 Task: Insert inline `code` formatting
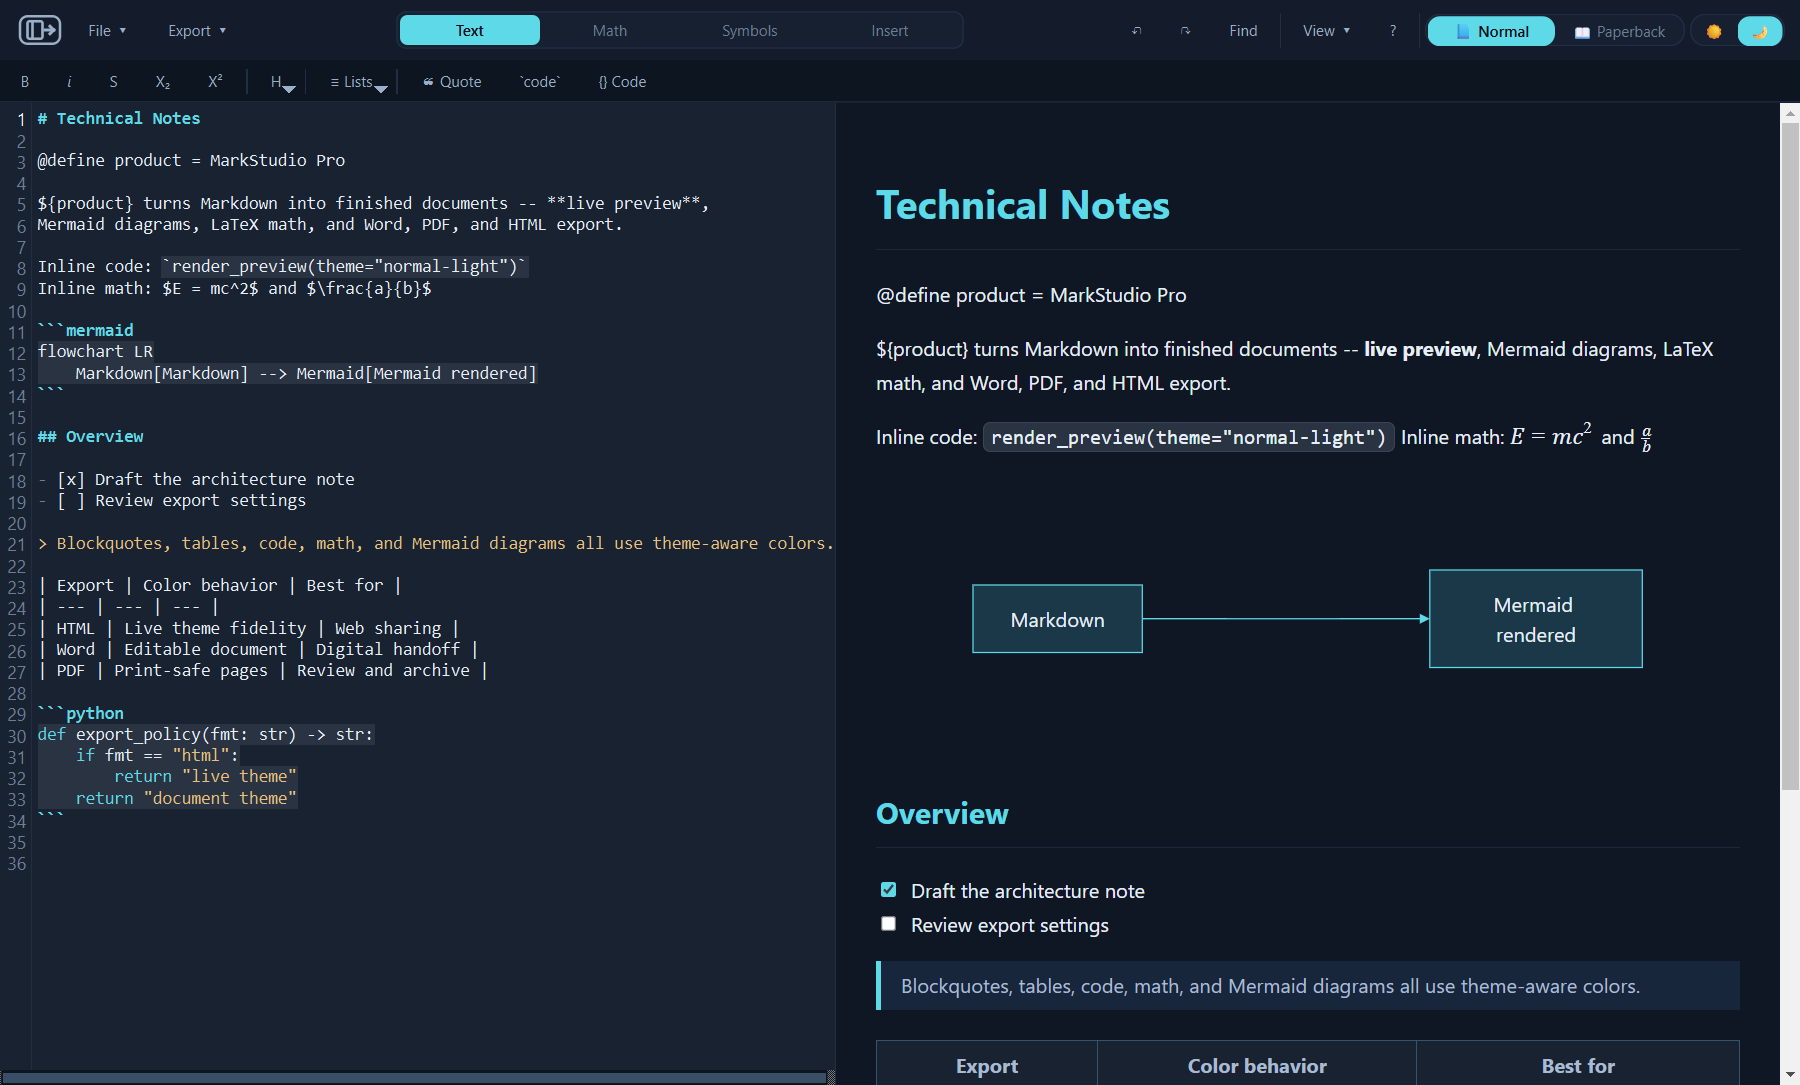(540, 82)
